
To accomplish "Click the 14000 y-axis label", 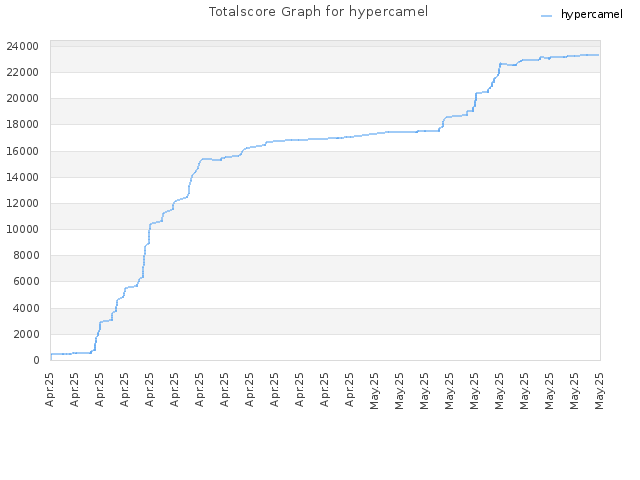I will 22,177.
